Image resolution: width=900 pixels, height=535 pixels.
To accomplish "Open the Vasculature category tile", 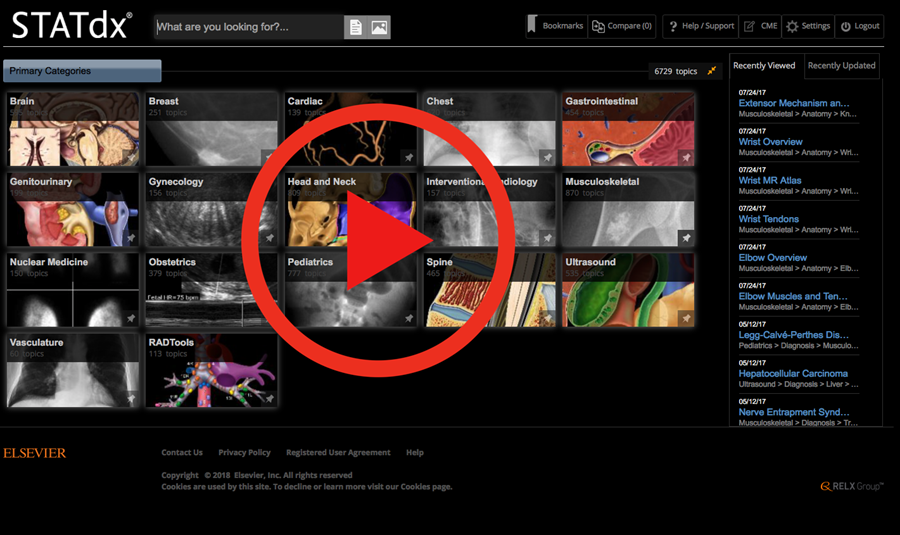I will click(x=73, y=370).
